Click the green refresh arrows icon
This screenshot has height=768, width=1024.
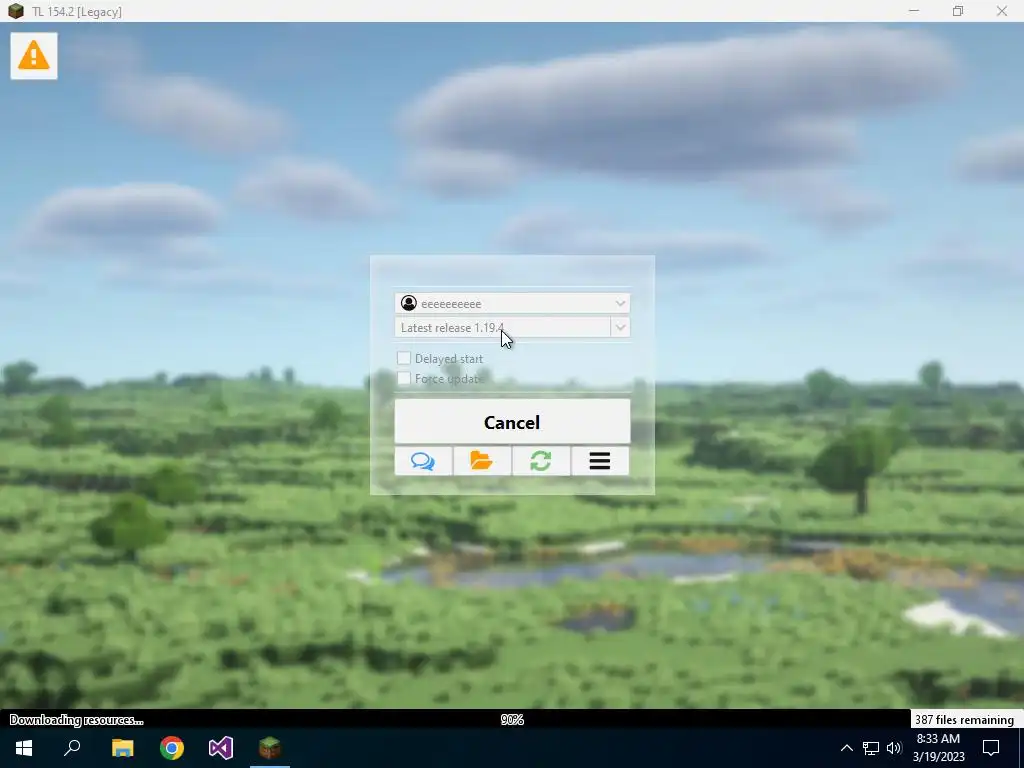[541, 461]
